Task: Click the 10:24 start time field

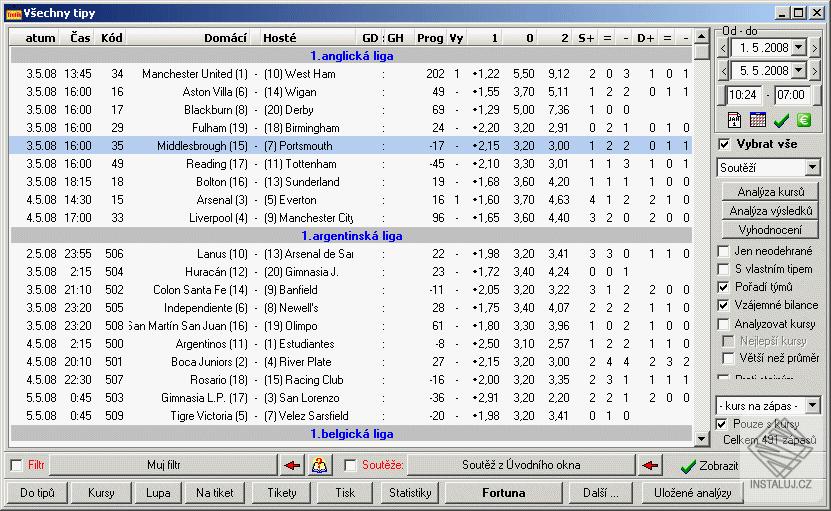Action: (x=744, y=95)
